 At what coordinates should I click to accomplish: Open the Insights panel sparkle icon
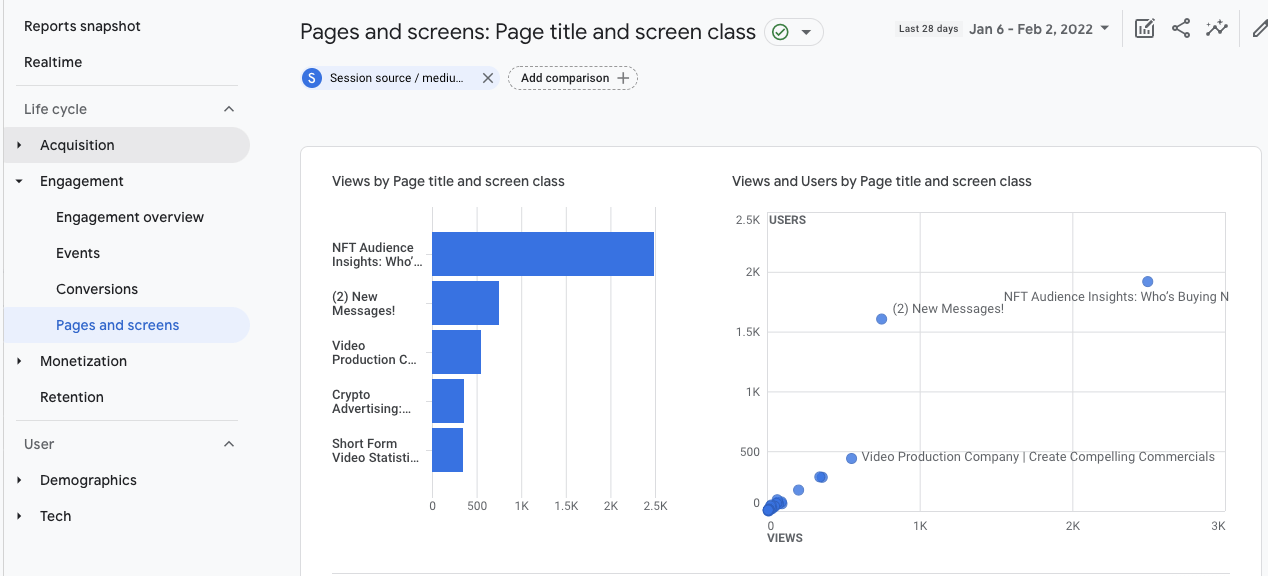(x=1217, y=29)
